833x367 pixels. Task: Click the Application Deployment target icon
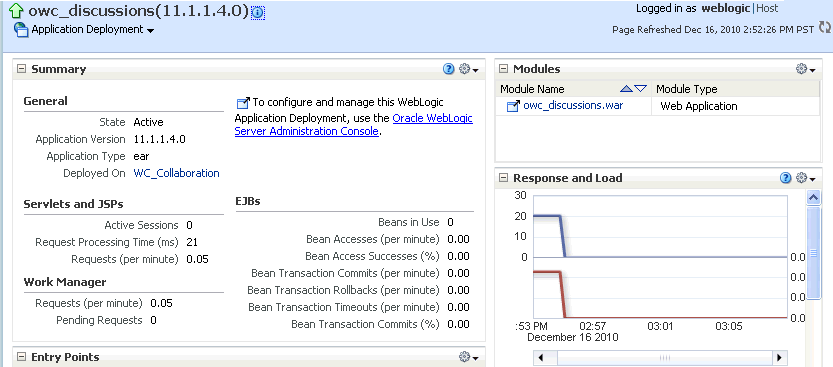[21, 30]
